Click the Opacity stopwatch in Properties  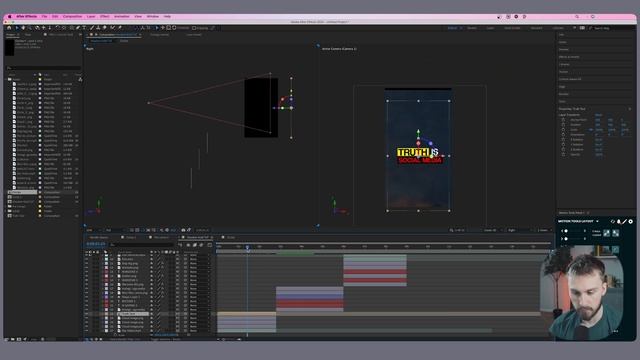click(x=563, y=155)
